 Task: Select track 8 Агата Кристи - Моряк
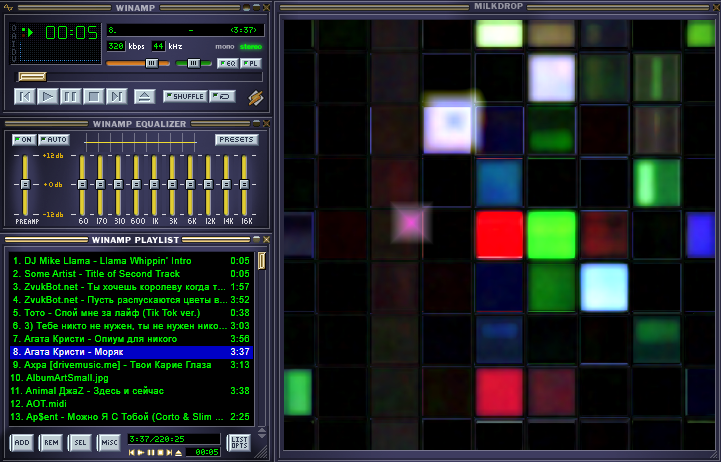[131, 352]
